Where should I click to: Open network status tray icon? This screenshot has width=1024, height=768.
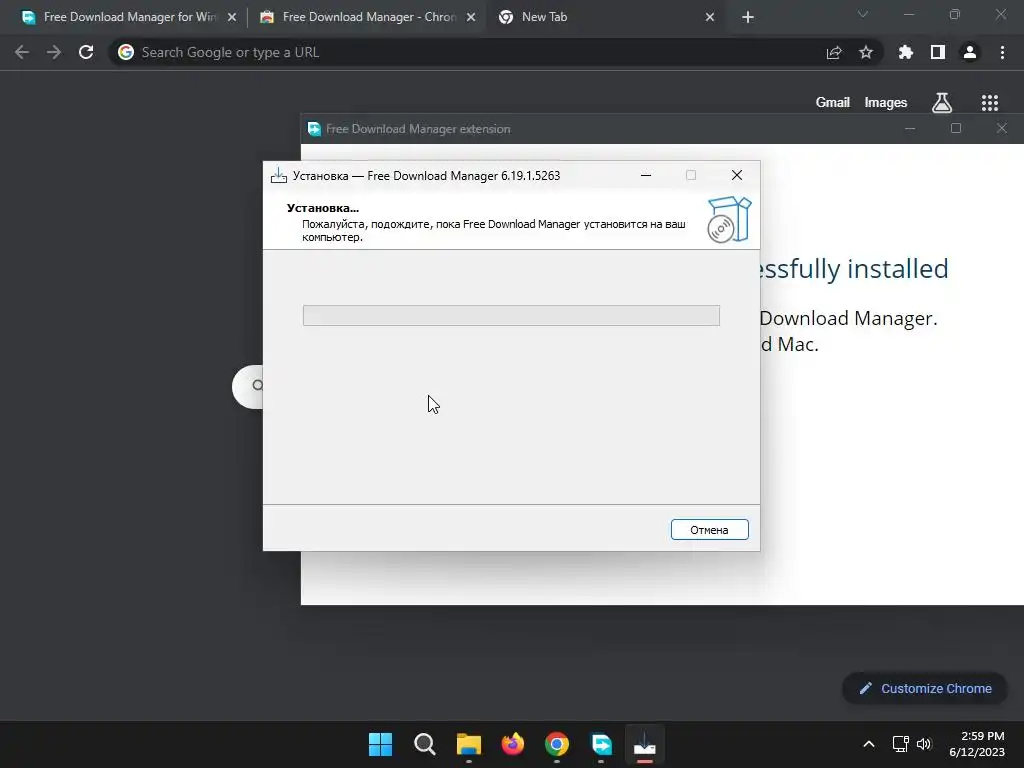click(x=901, y=744)
